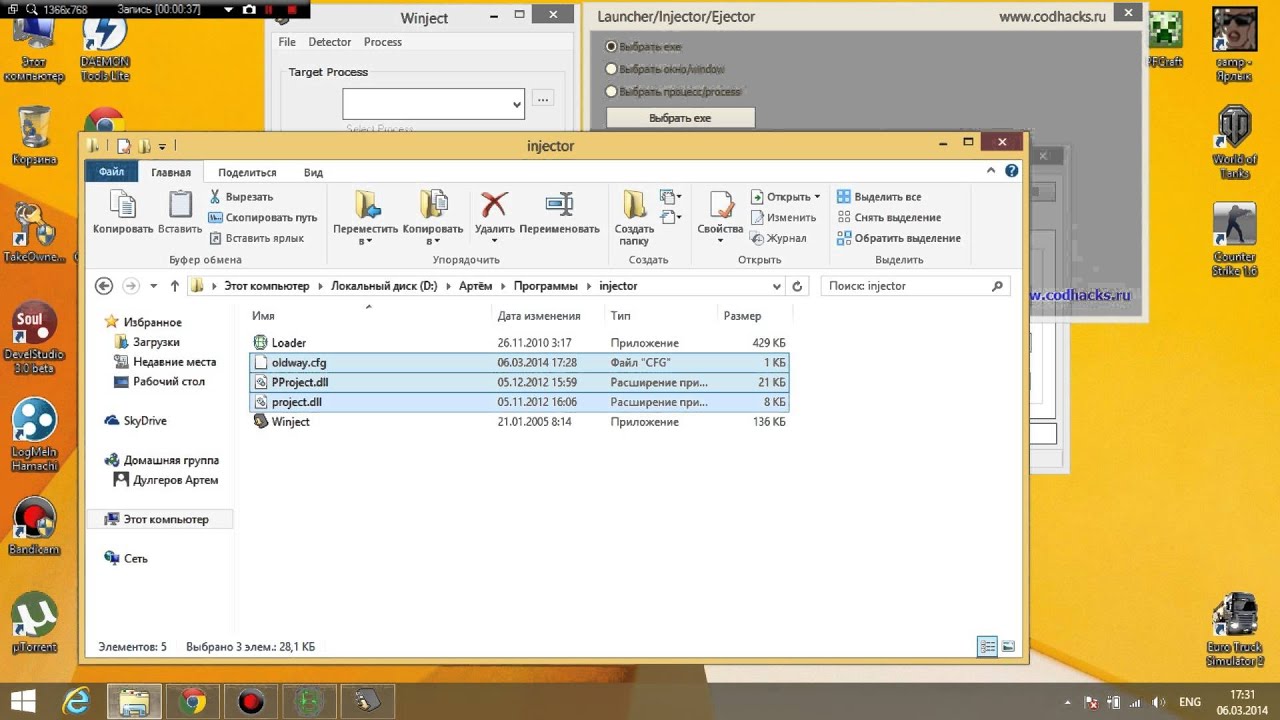Screen dimensions: 1280x720
Task: Click Paste shortcut (Вставить ярлык)
Action: [256, 238]
